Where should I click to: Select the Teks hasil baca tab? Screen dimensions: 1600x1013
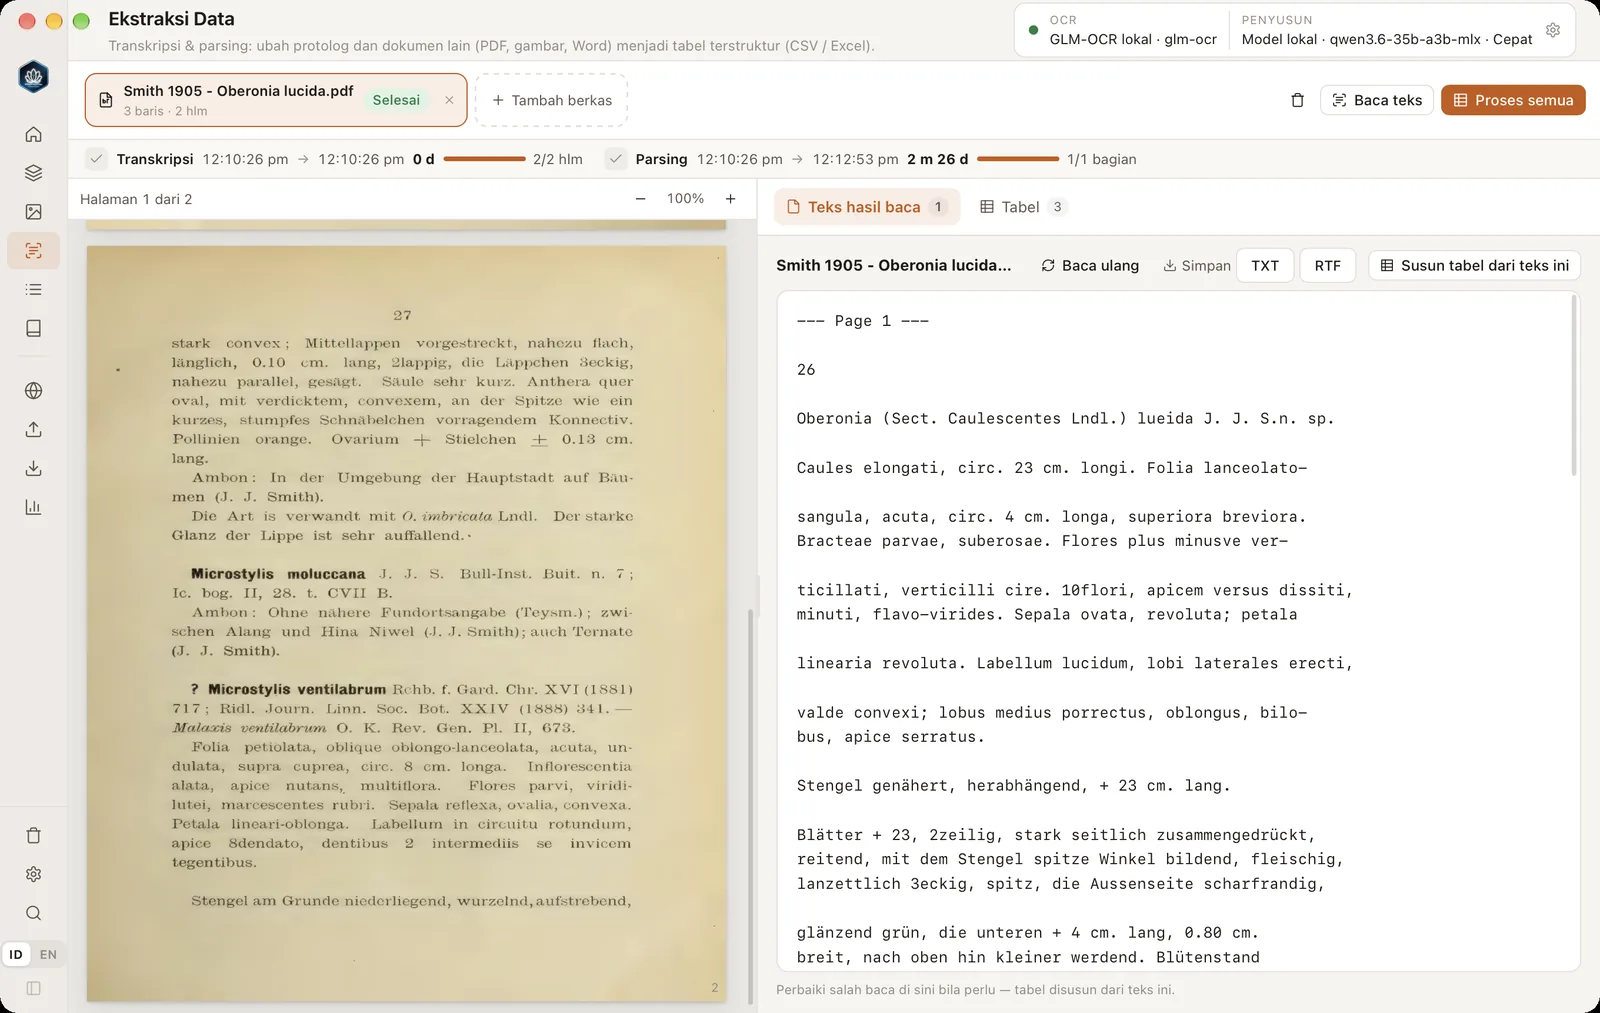pyautogui.click(x=867, y=207)
